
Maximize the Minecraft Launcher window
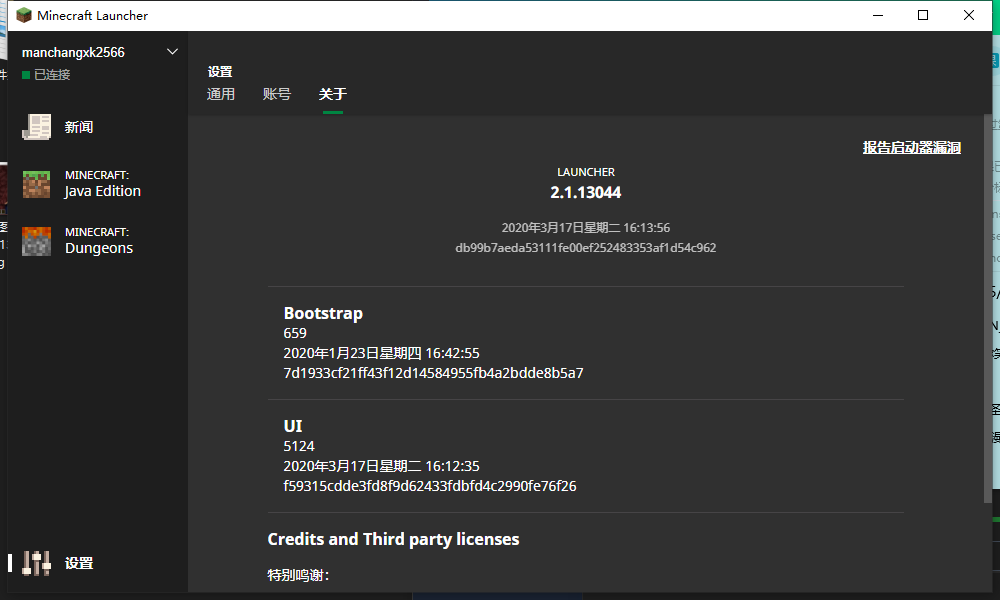[x=923, y=15]
